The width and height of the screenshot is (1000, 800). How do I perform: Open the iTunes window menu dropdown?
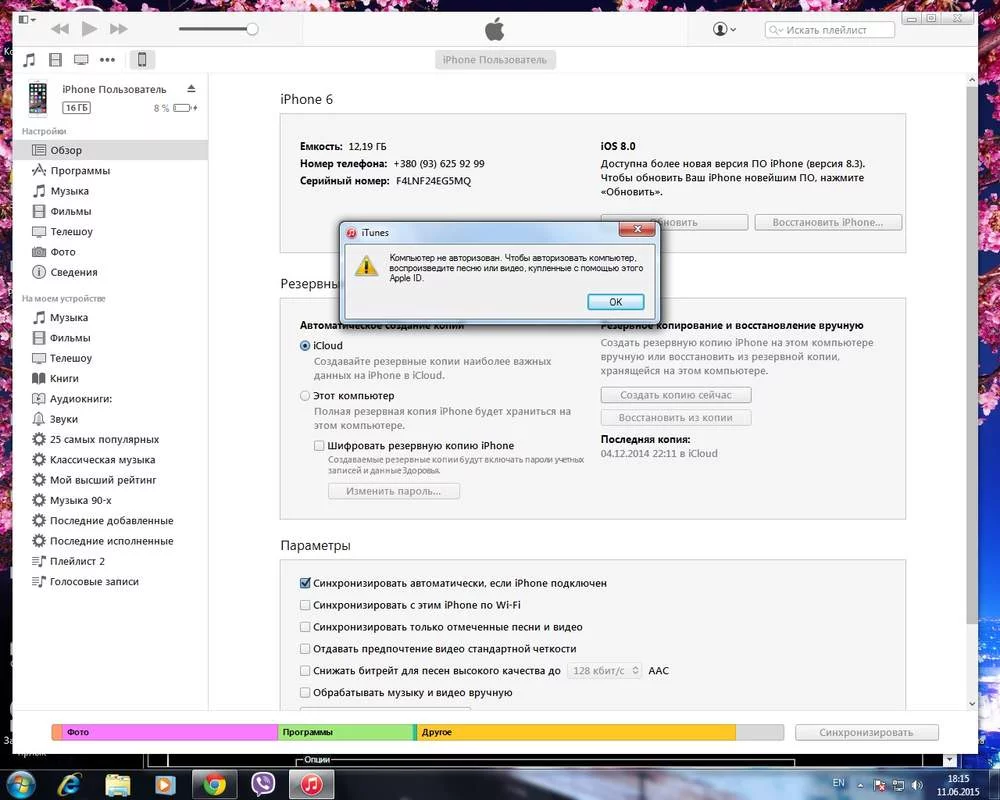click(27, 20)
